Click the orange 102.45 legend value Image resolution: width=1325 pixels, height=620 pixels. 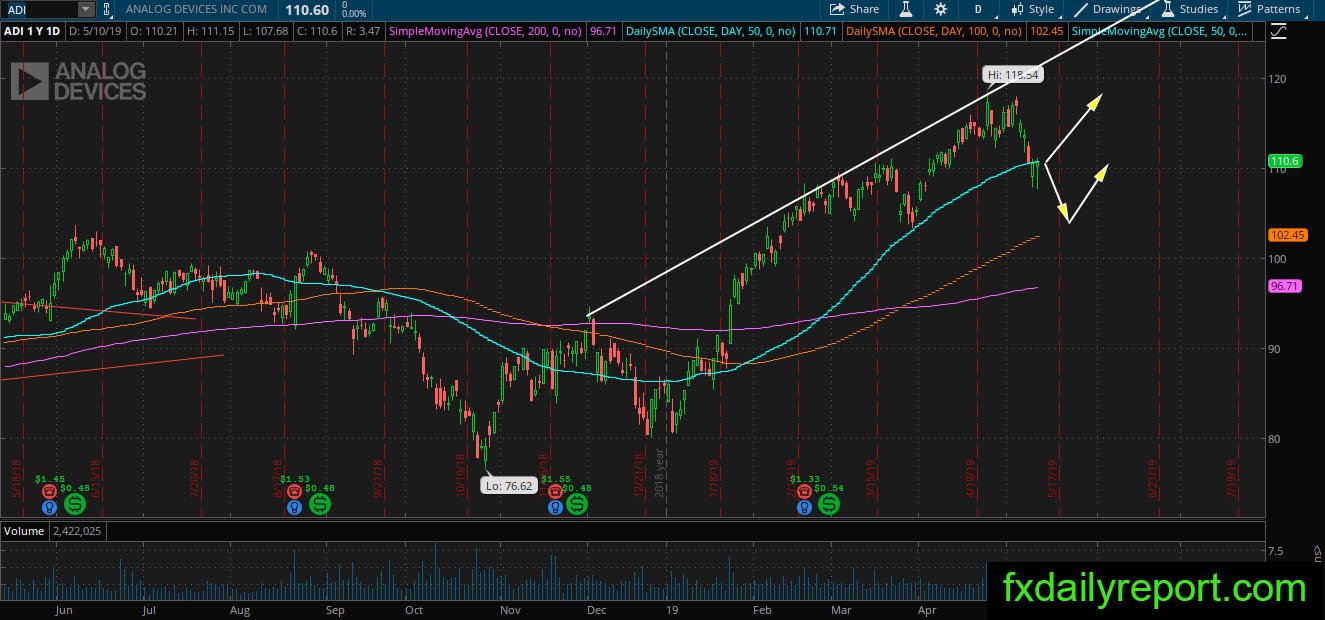(1046, 32)
